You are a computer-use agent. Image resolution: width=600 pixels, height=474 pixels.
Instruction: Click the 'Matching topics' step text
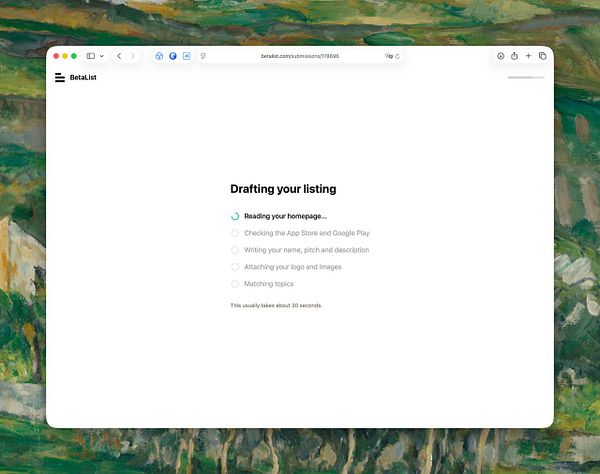click(269, 284)
